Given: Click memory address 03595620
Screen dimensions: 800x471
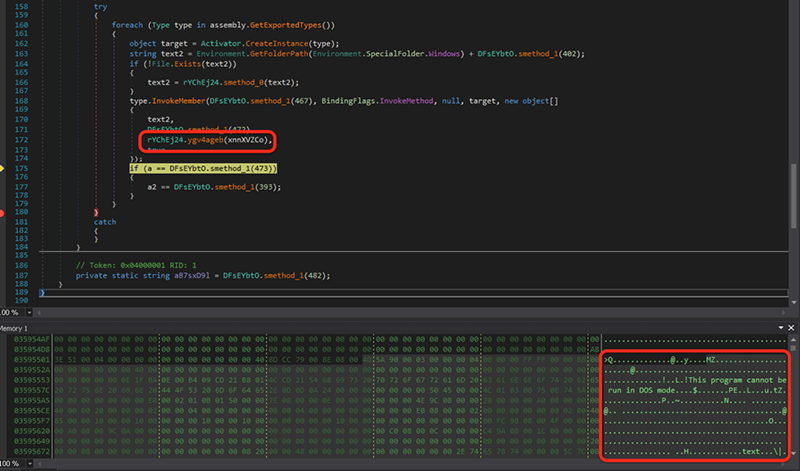Looking at the screenshot, I should [x=32, y=431].
